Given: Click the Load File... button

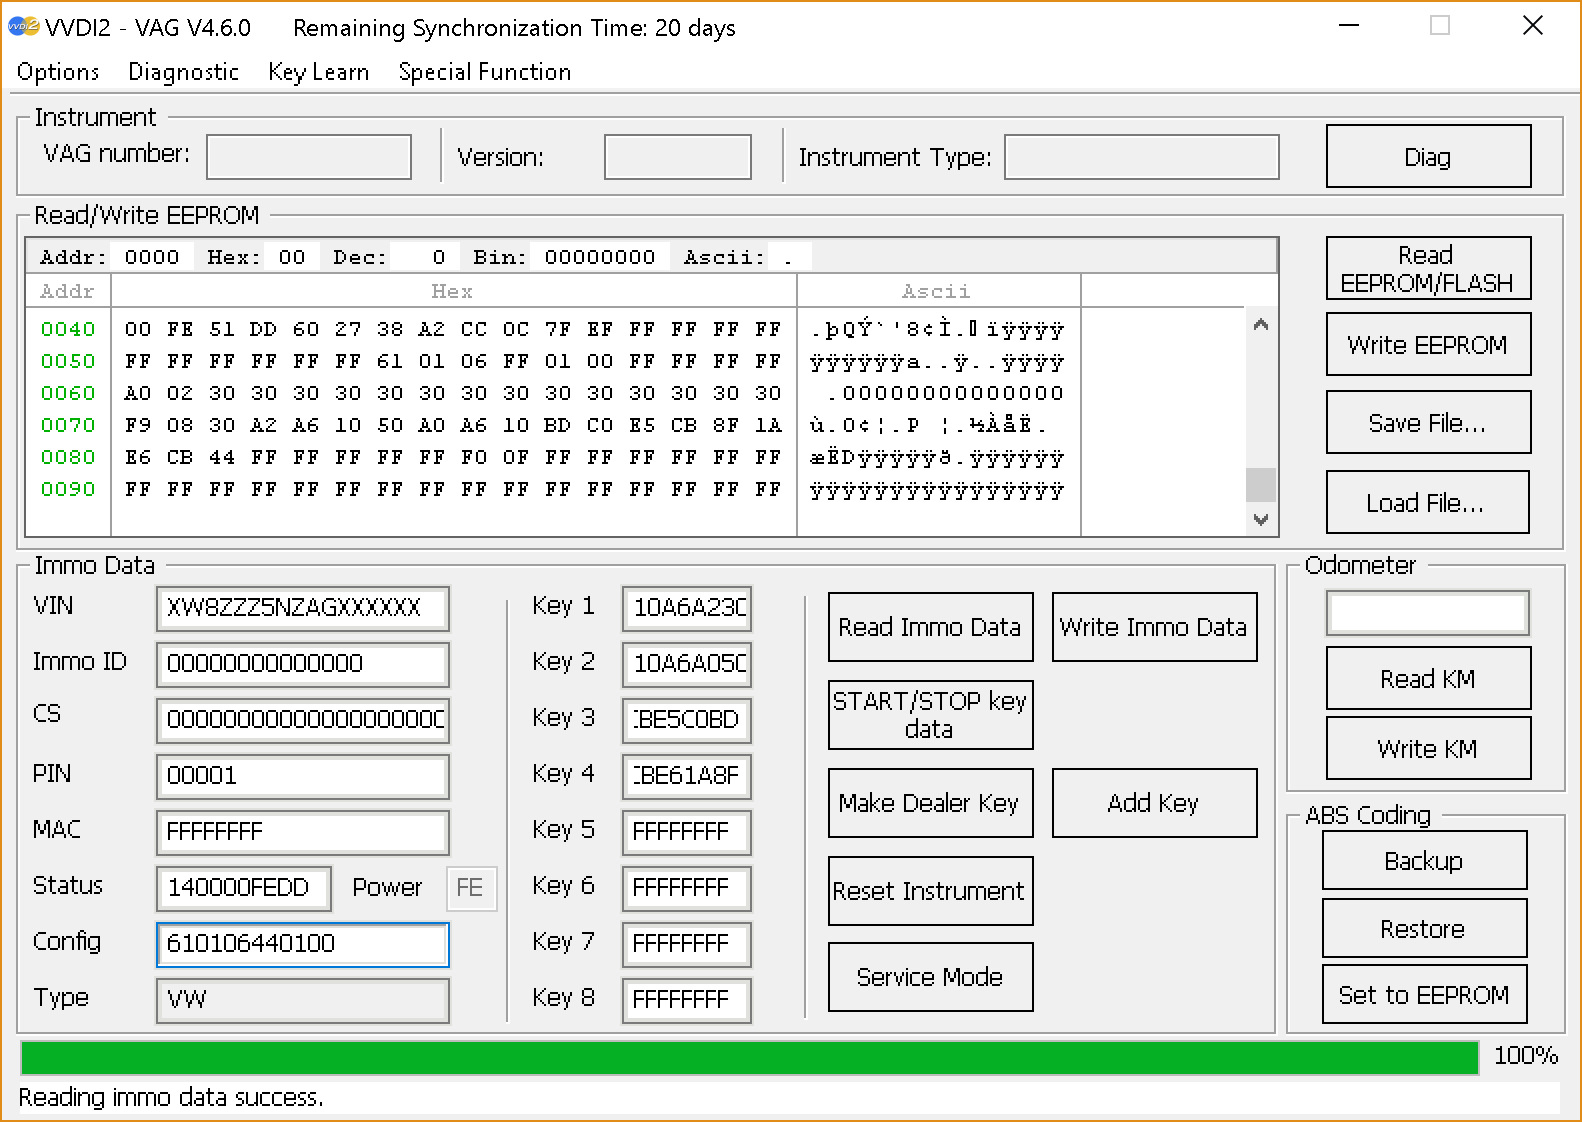Looking at the screenshot, I should (1427, 502).
